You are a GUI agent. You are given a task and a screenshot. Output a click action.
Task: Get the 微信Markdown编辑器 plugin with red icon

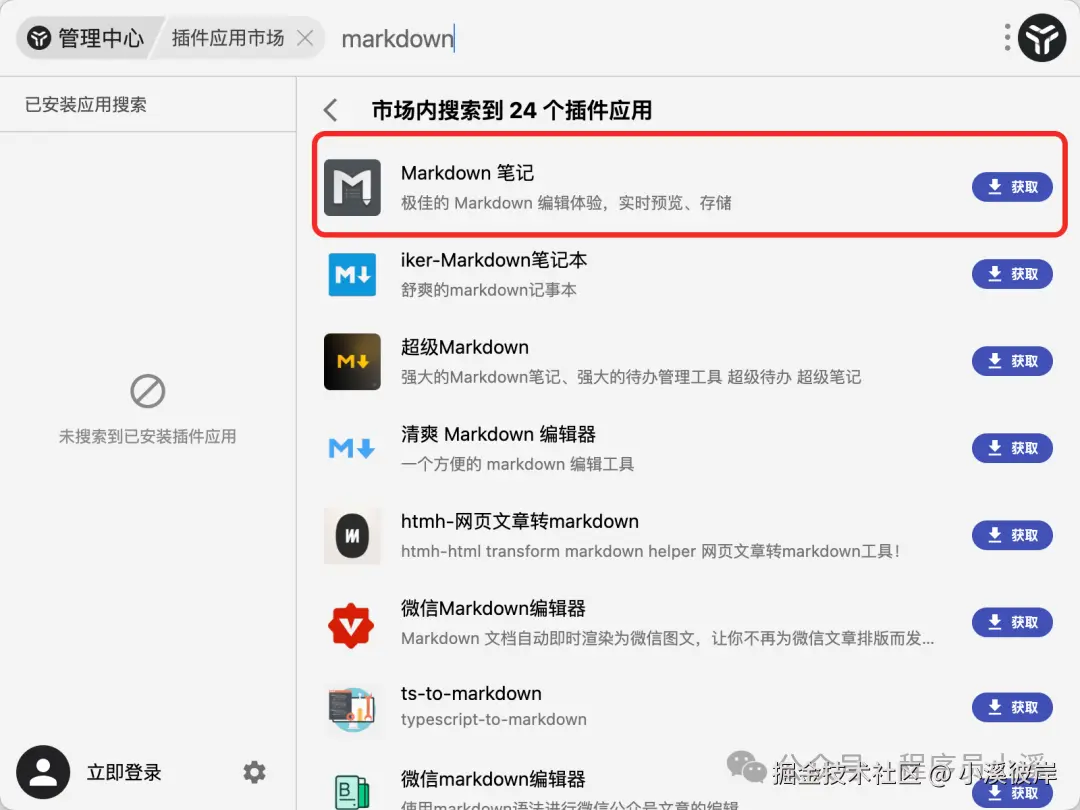click(x=1012, y=623)
